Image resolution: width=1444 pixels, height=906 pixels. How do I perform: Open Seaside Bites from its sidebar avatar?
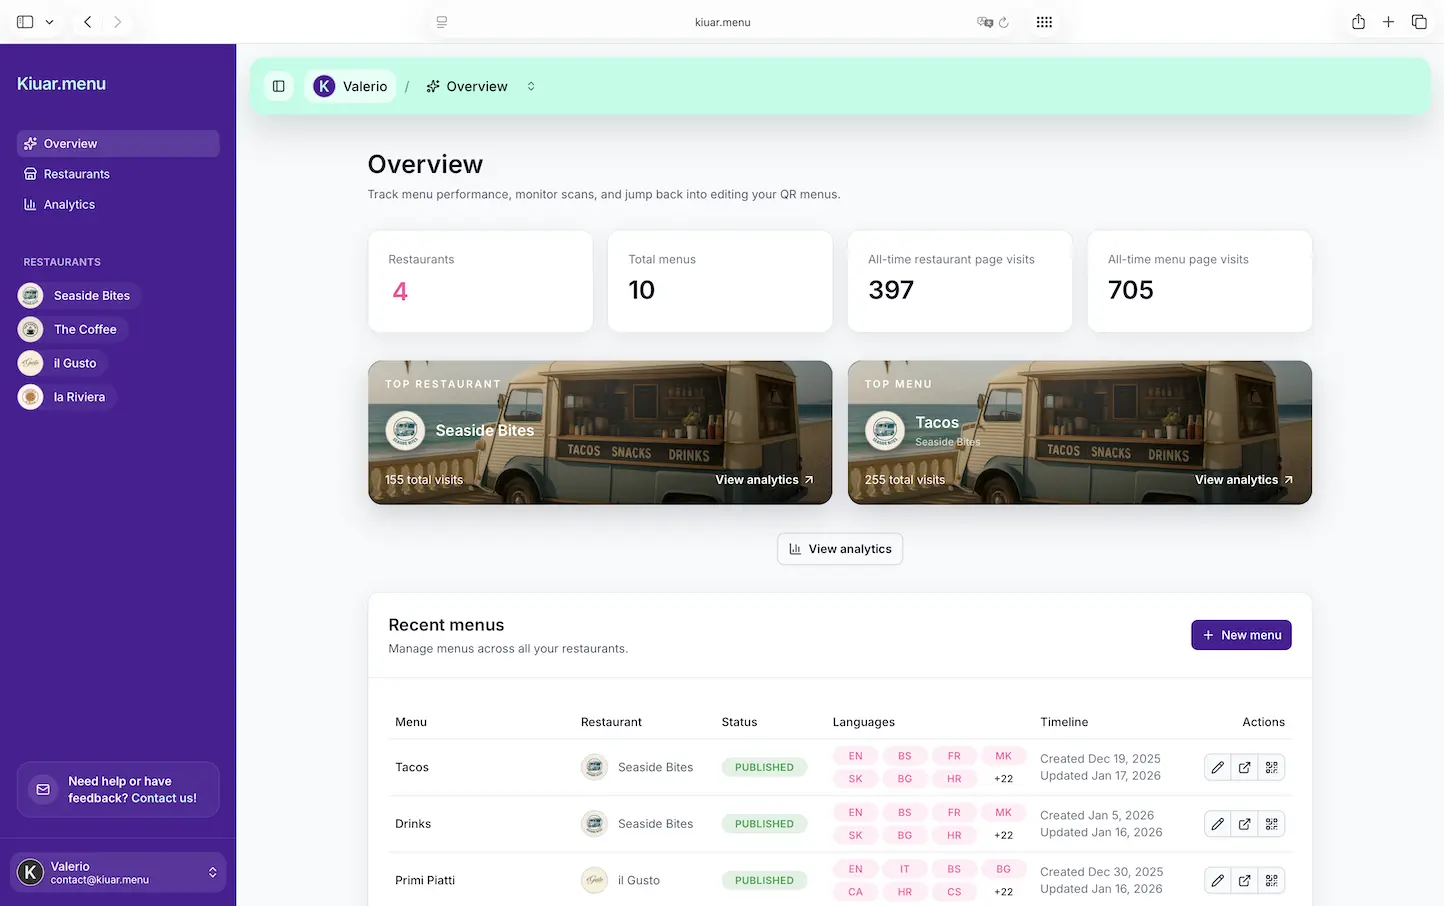[x=29, y=295]
